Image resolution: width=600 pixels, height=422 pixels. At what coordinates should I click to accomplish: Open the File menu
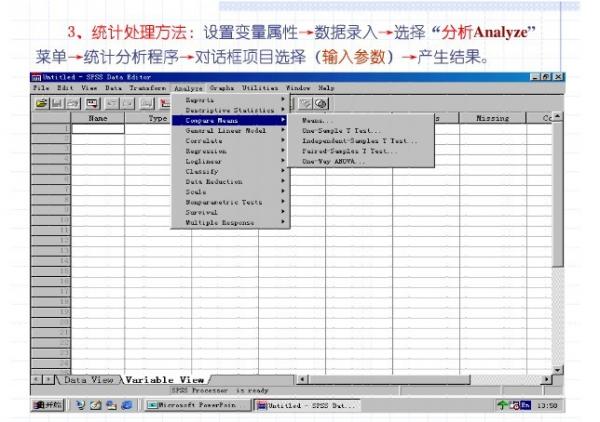click(41, 88)
